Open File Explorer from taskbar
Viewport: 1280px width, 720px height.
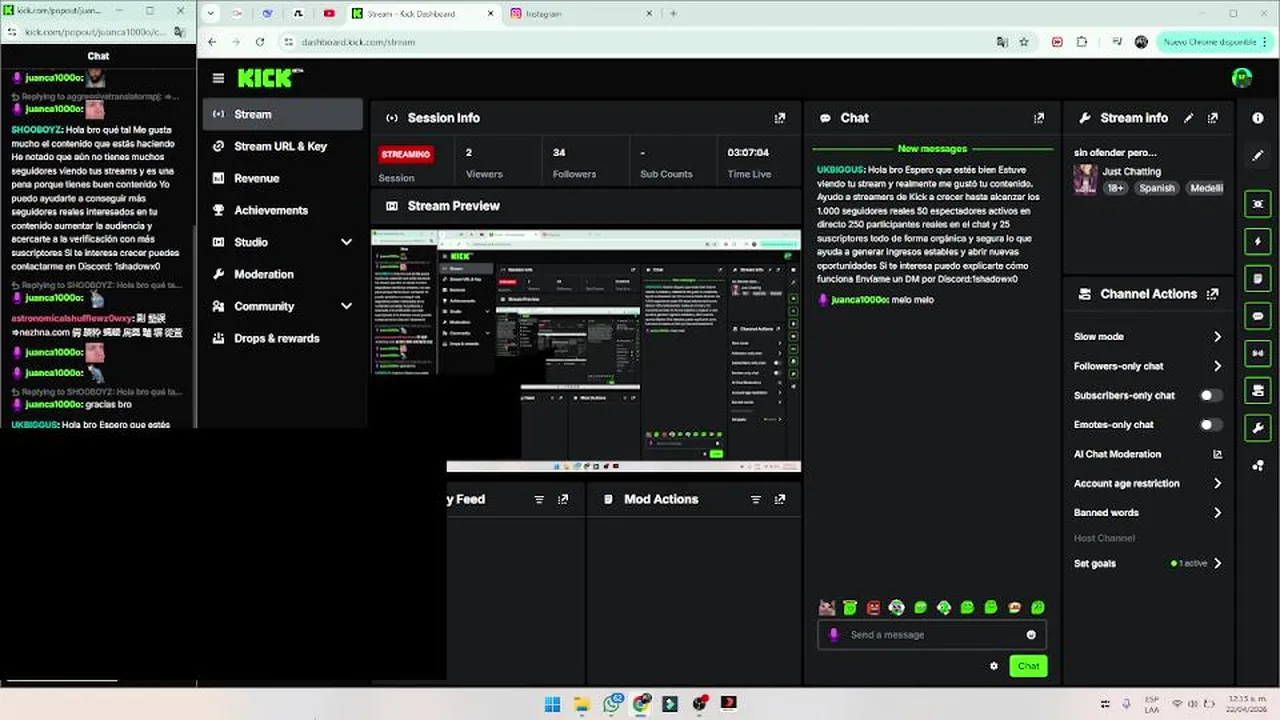[582, 704]
